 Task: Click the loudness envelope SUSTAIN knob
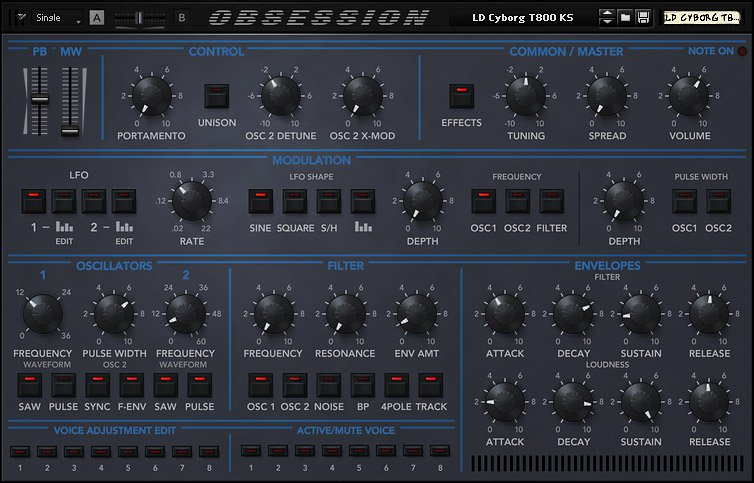pos(641,402)
